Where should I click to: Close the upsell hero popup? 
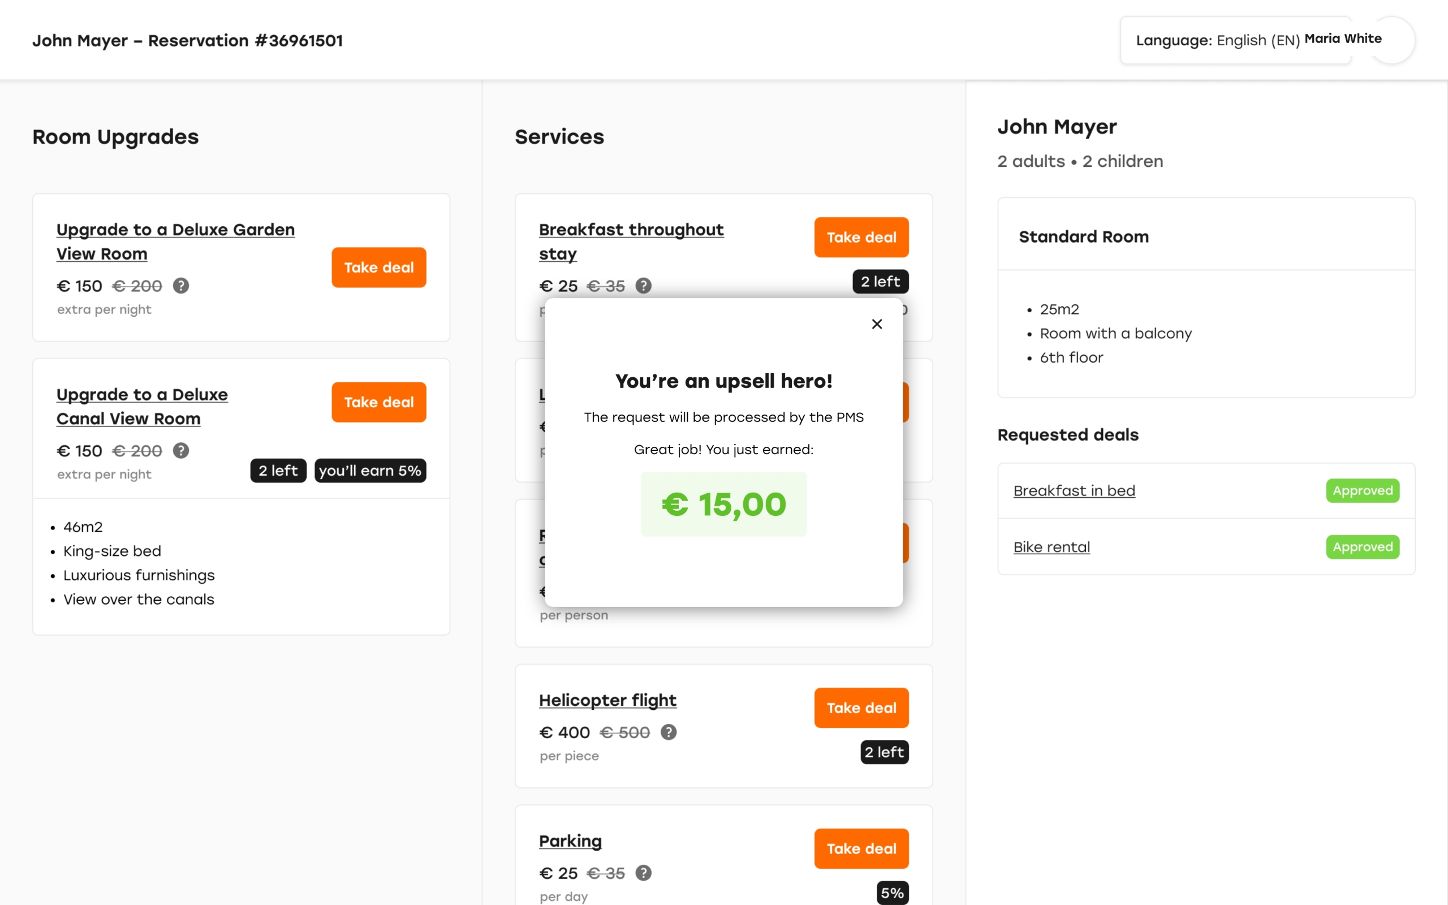[877, 324]
